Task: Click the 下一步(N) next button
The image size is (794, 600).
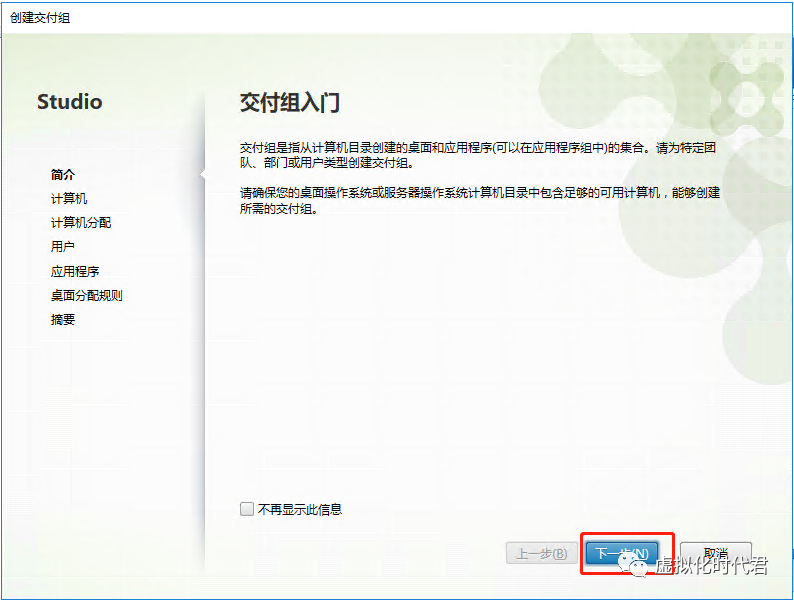Action: click(621, 553)
